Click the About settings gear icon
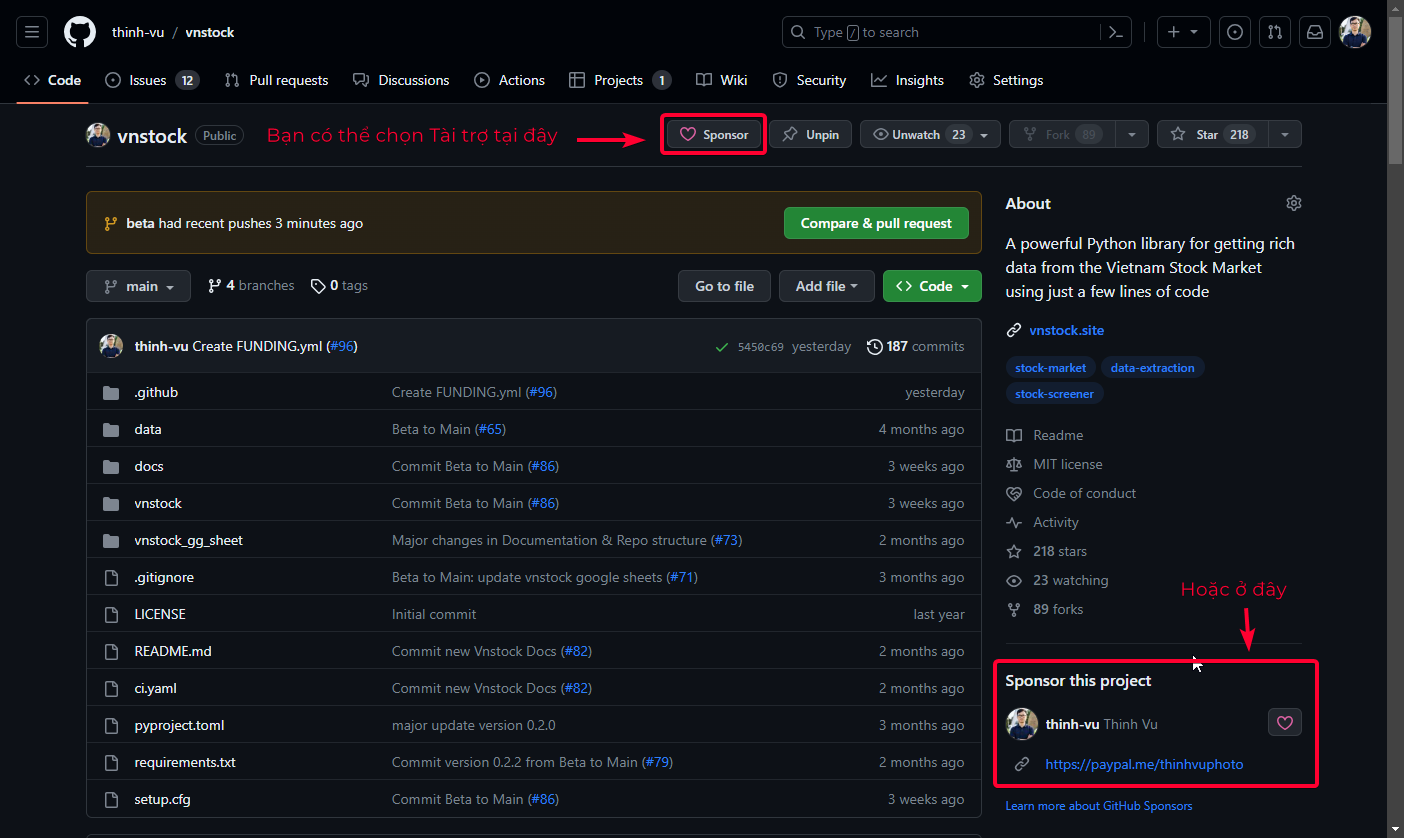 tap(1294, 203)
